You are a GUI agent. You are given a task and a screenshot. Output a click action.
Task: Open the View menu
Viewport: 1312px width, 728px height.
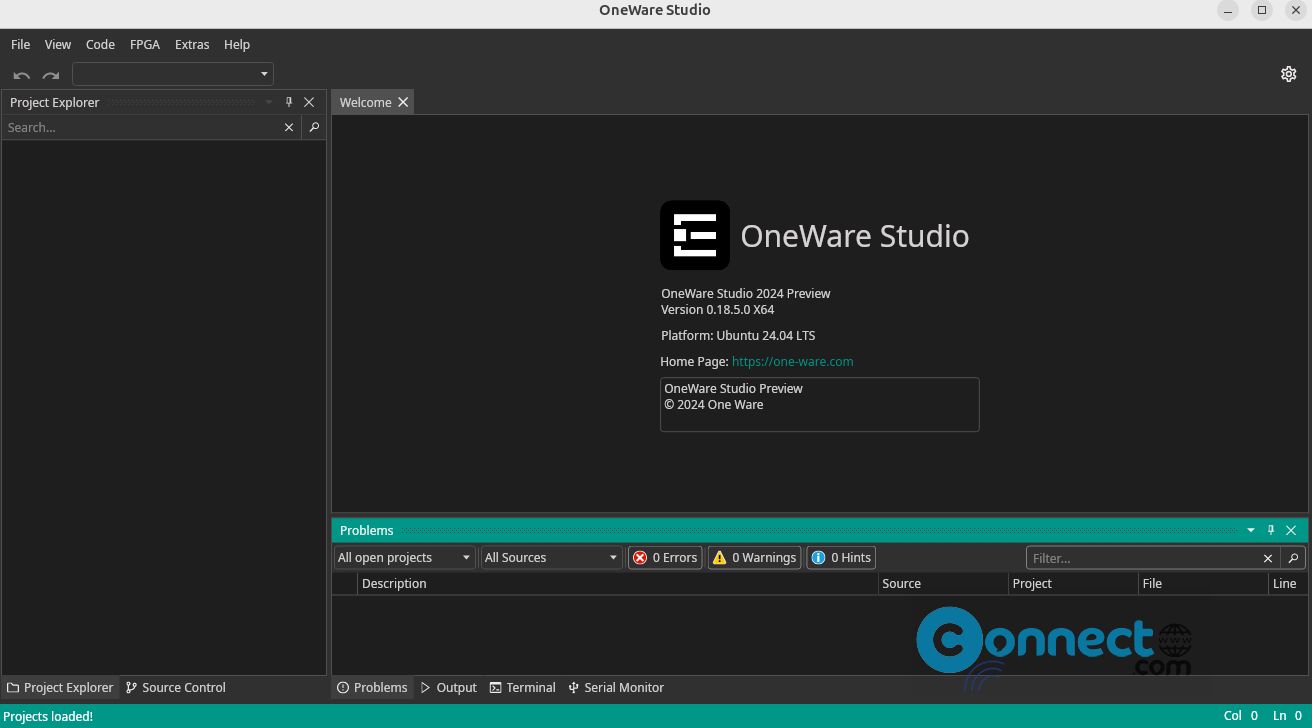click(x=58, y=44)
